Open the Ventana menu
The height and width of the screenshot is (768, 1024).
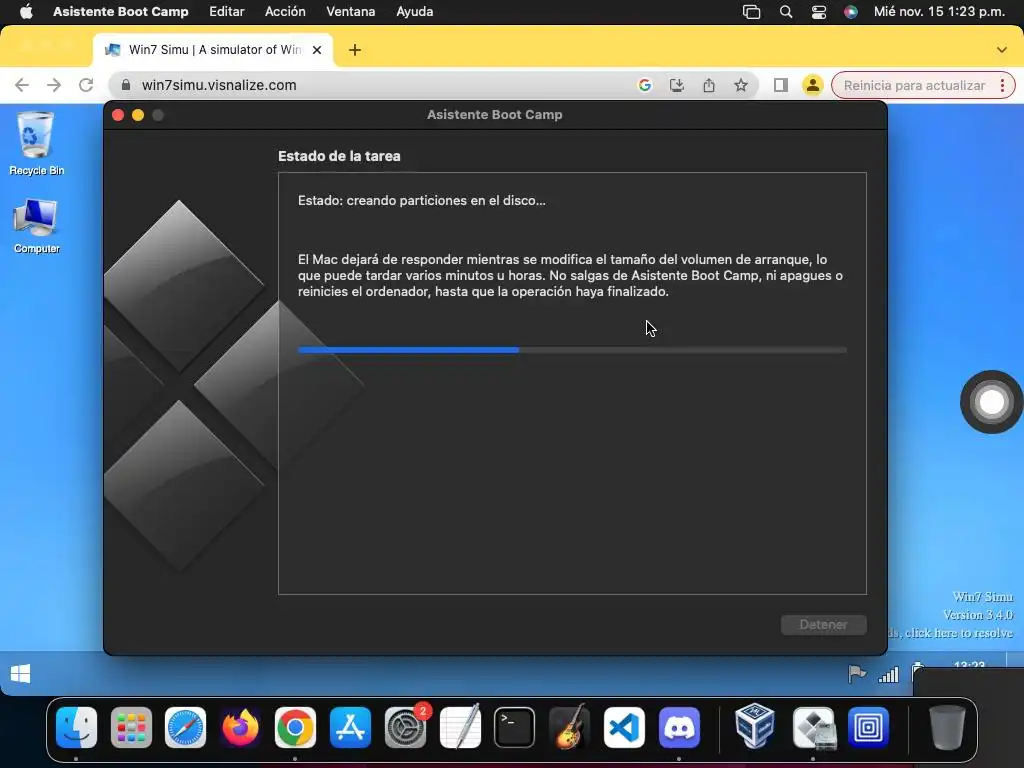click(x=351, y=12)
